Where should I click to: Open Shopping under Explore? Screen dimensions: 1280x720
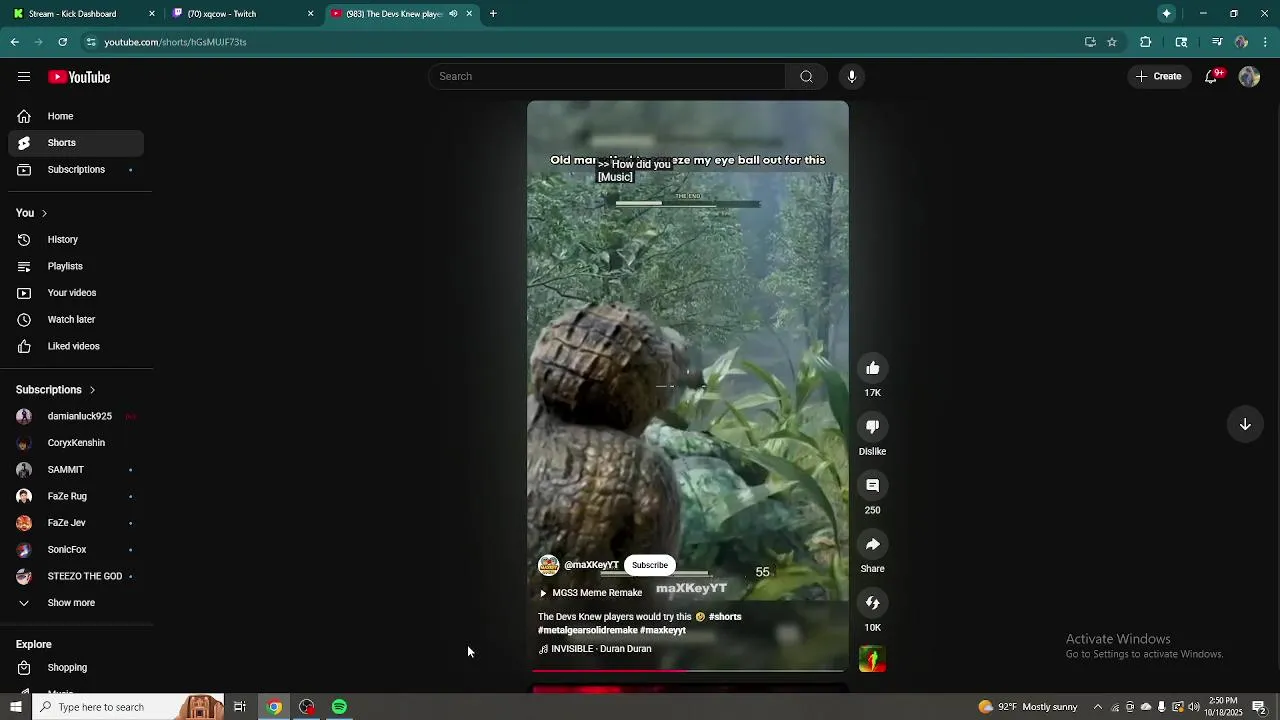pyautogui.click(x=76, y=668)
